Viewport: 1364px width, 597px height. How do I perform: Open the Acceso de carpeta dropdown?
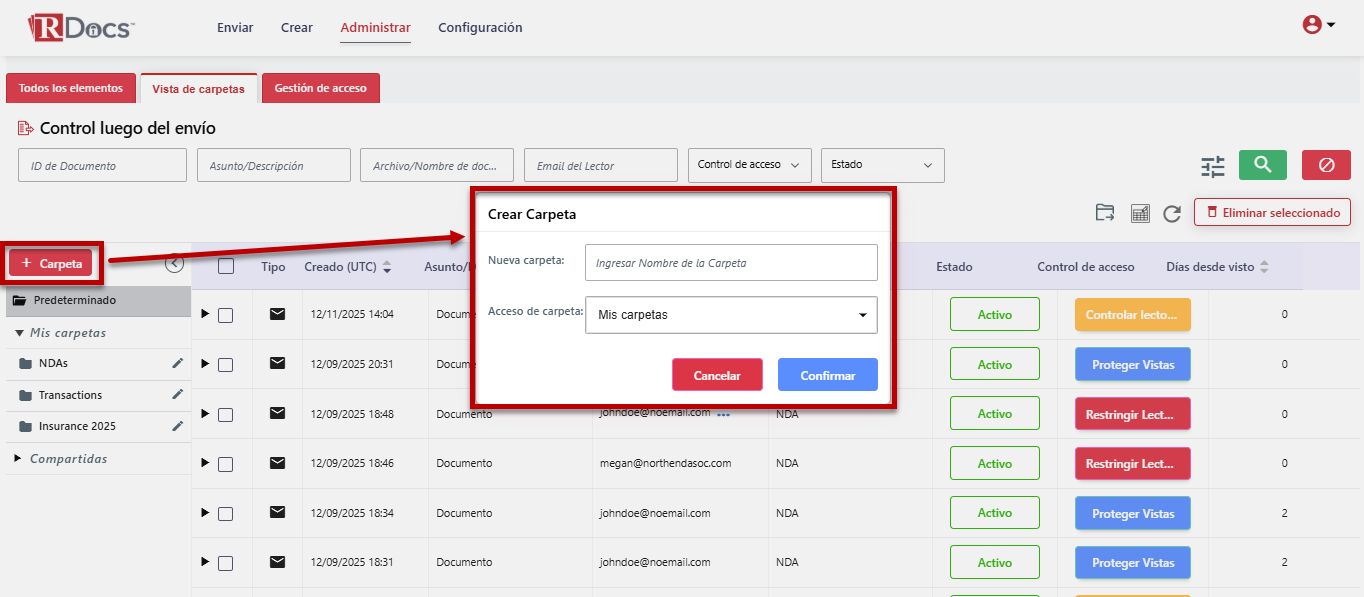click(x=731, y=315)
